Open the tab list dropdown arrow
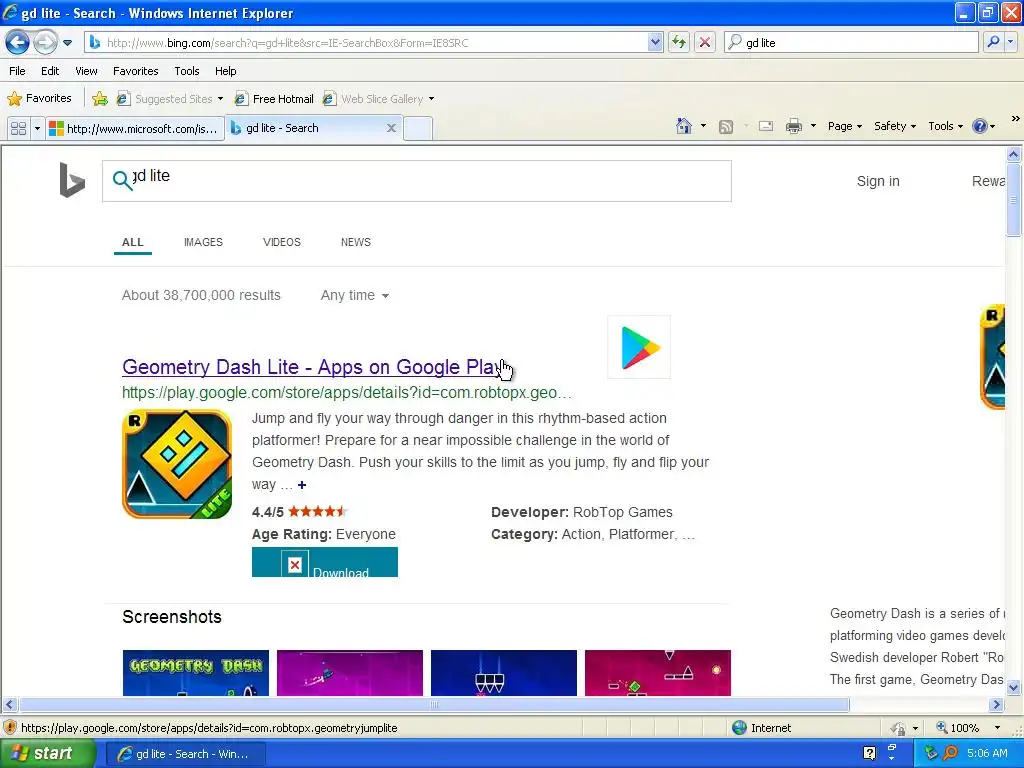Image resolution: width=1024 pixels, height=768 pixels. pos(37,128)
